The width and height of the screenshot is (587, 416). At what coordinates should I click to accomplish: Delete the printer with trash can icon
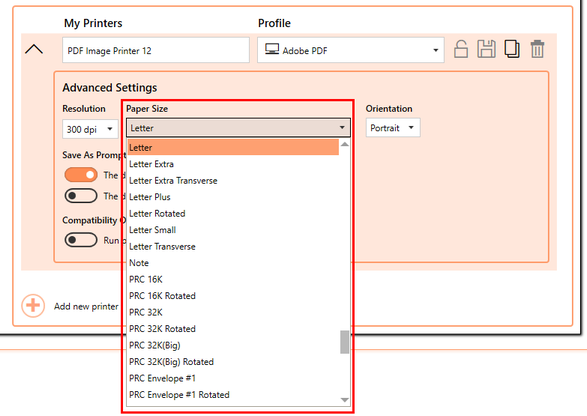[537, 49]
